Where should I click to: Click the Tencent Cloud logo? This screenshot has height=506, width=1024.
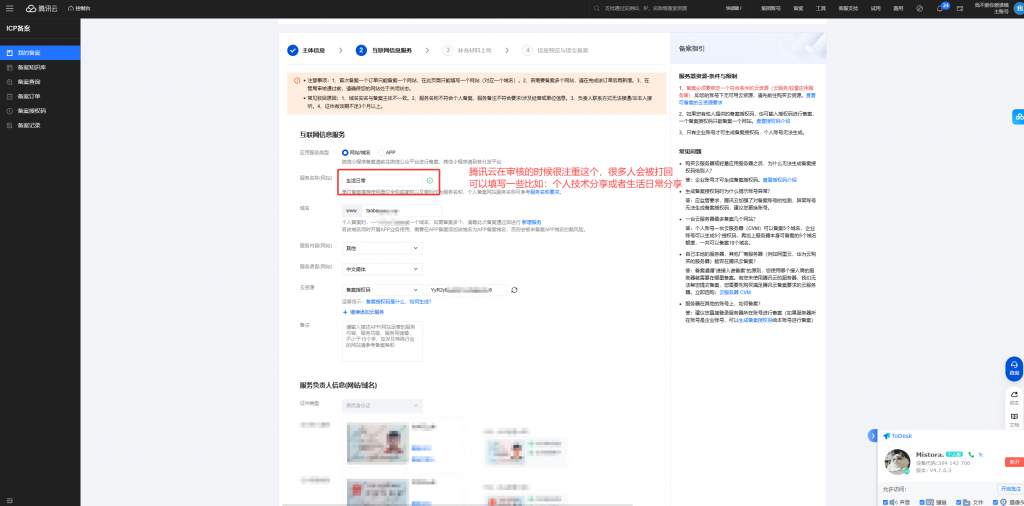[40, 8]
